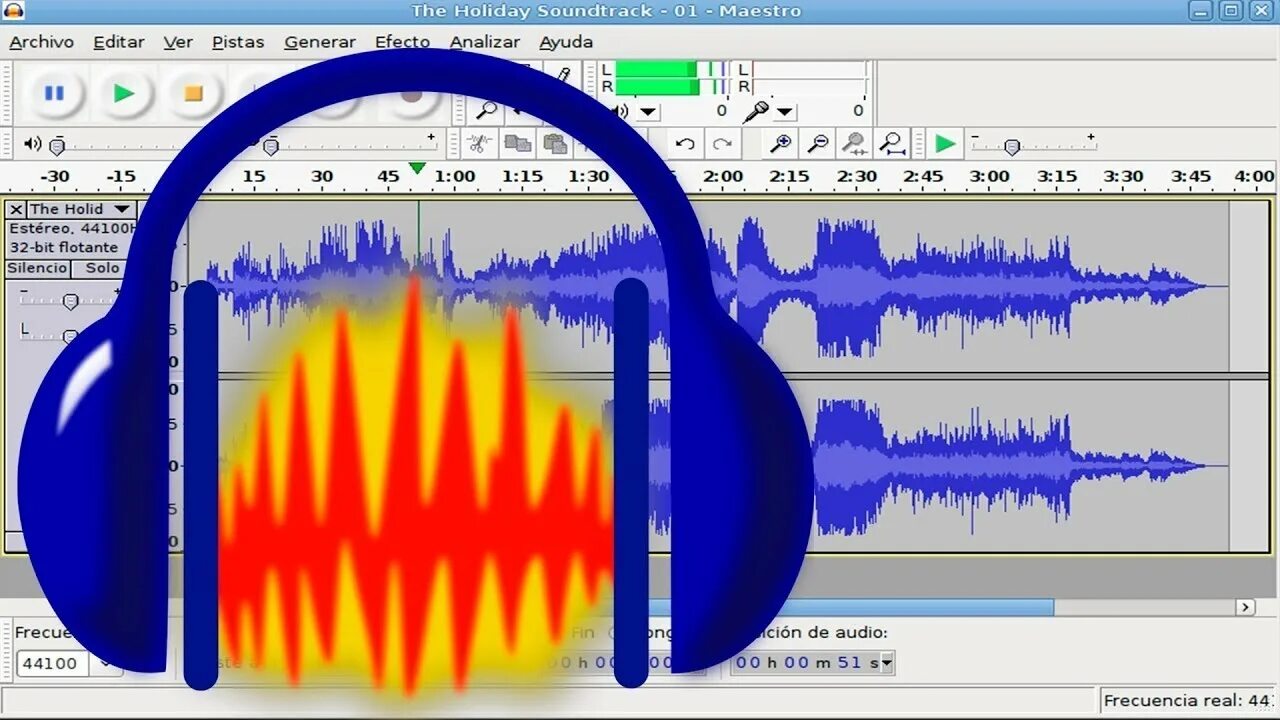Fit selection in window zoom icon
Screen dimensions: 1280x720
[x=855, y=144]
